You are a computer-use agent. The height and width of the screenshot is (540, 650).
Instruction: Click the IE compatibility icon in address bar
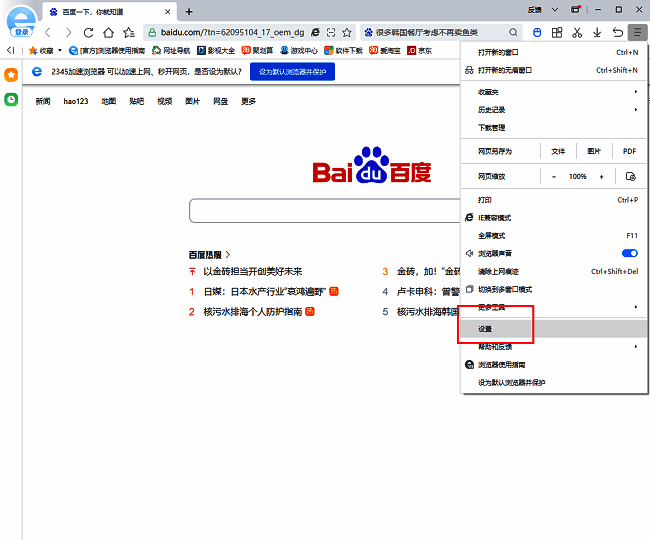tap(315, 32)
